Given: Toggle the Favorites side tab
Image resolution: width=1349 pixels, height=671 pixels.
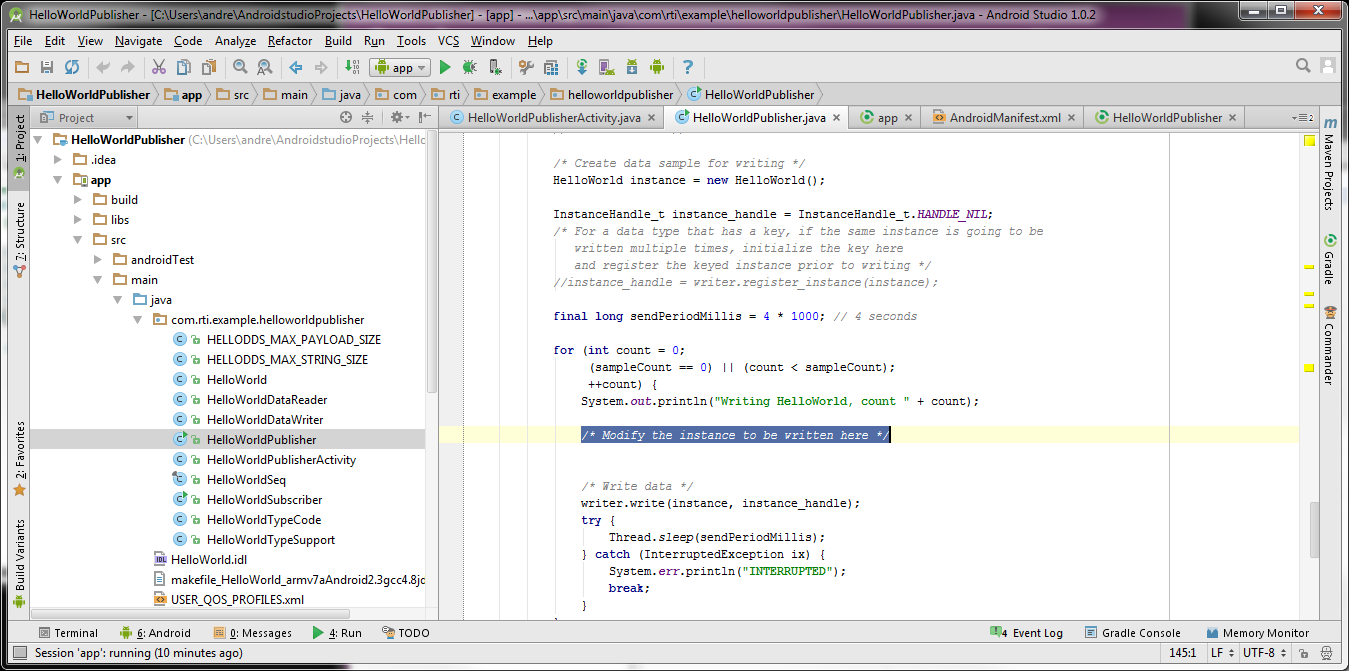Looking at the screenshot, I should [x=19, y=459].
